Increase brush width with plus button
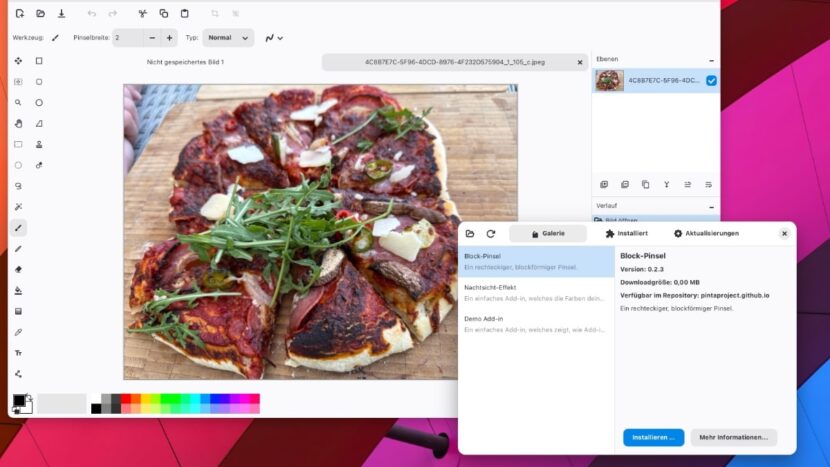830x467 pixels. [x=169, y=38]
